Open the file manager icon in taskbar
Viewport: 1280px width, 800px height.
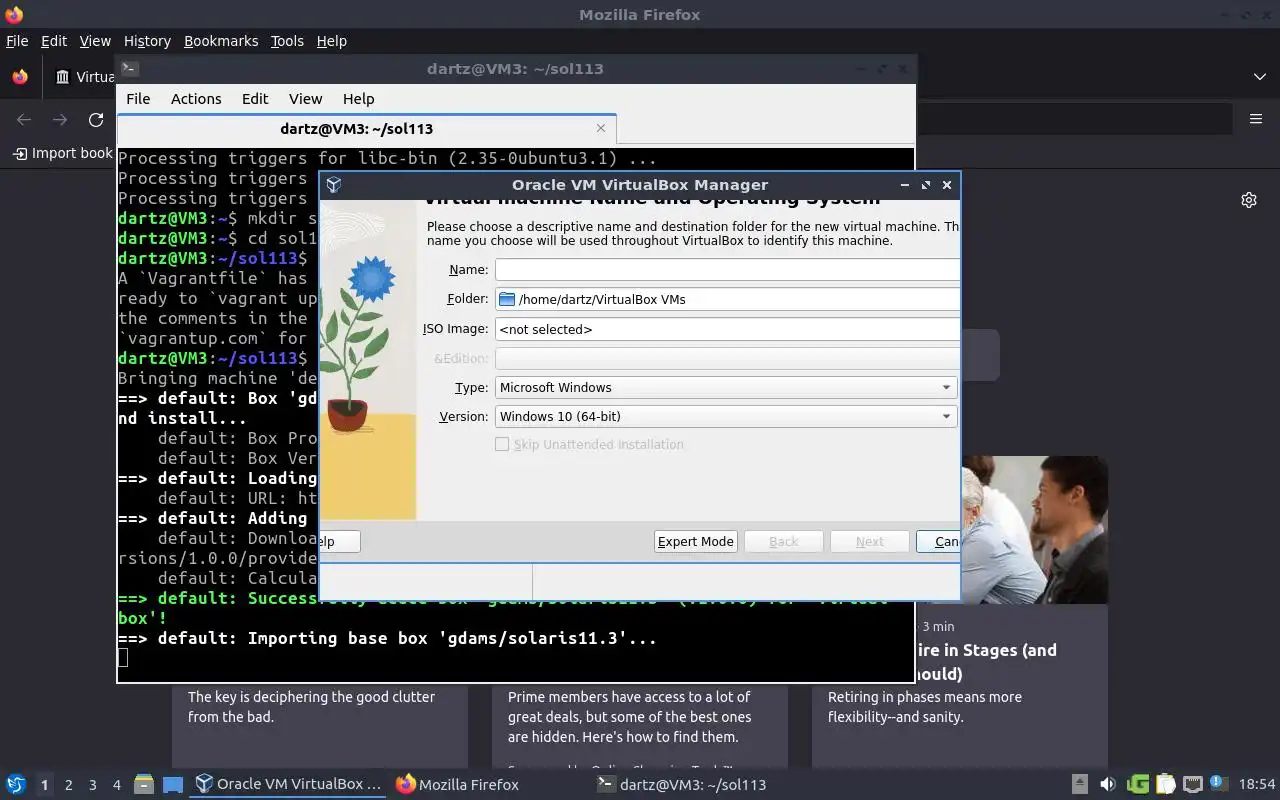coord(143,784)
